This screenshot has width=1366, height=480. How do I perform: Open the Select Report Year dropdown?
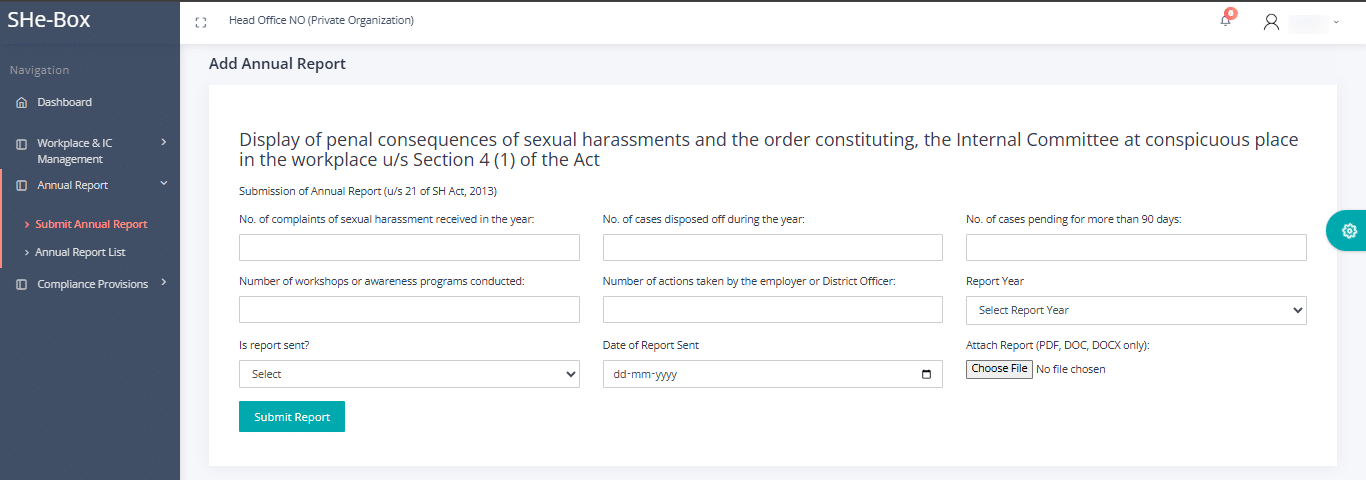1136,310
